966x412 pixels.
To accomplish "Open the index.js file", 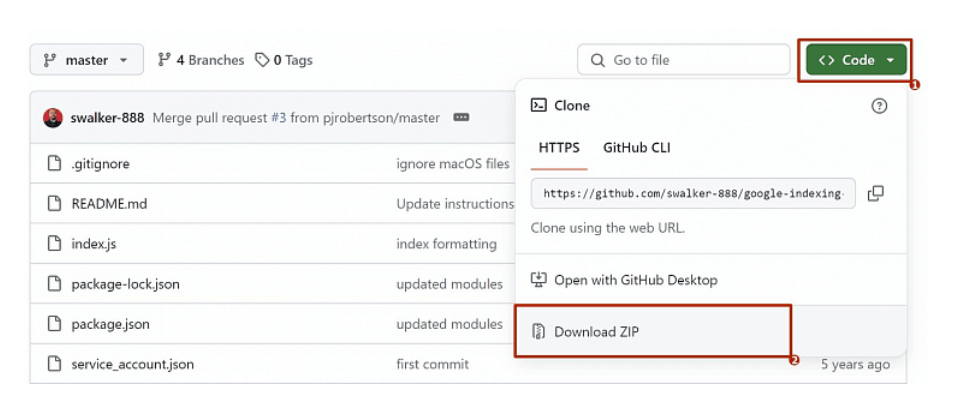I will [x=94, y=243].
